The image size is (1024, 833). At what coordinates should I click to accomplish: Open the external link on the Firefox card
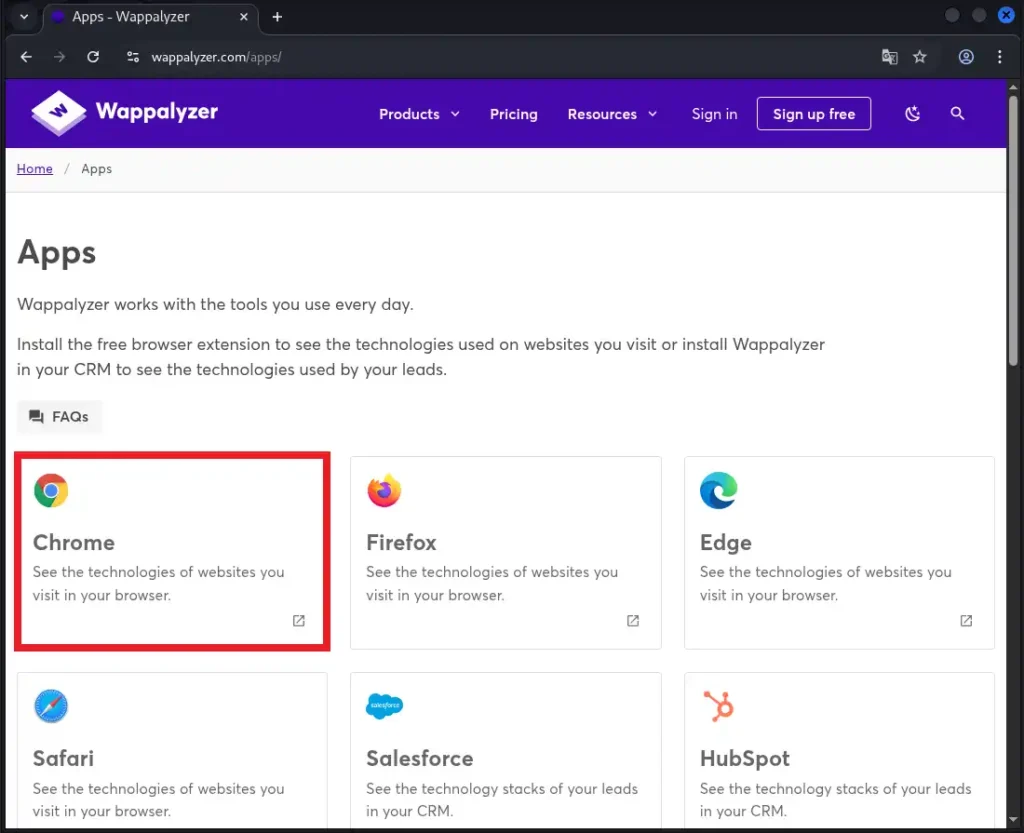coord(632,620)
